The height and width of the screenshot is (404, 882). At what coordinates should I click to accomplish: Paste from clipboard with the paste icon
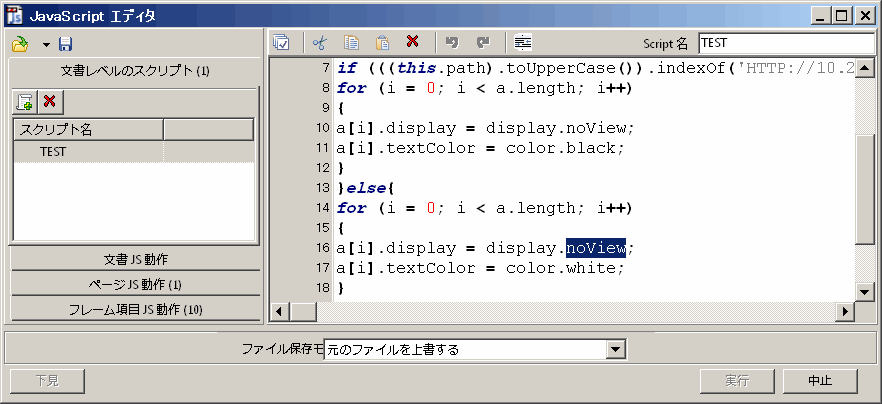tap(382, 42)
